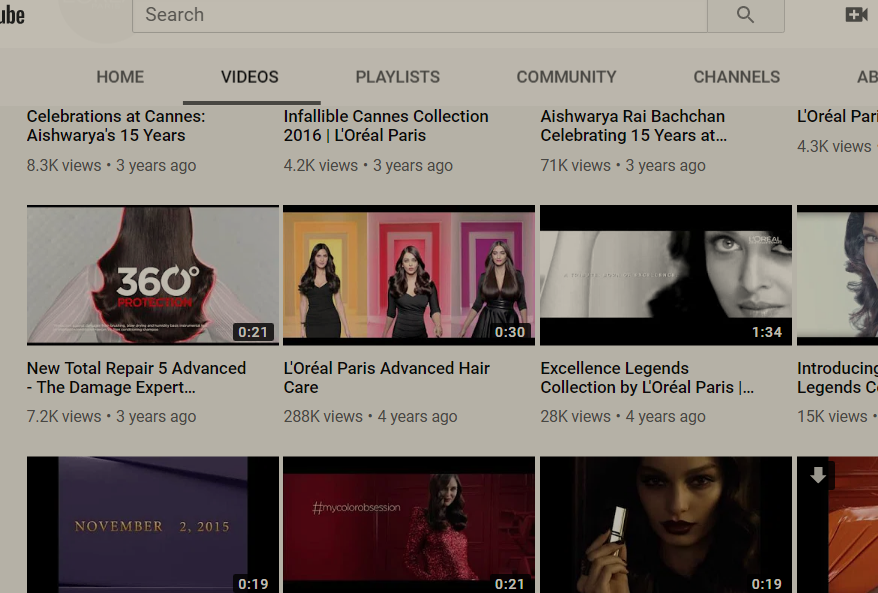This screenshot has height=593, width=878.
Task: Click the download arrow icon on orange thumbnail
Action: pyautogui.click(x=818, y=475)
